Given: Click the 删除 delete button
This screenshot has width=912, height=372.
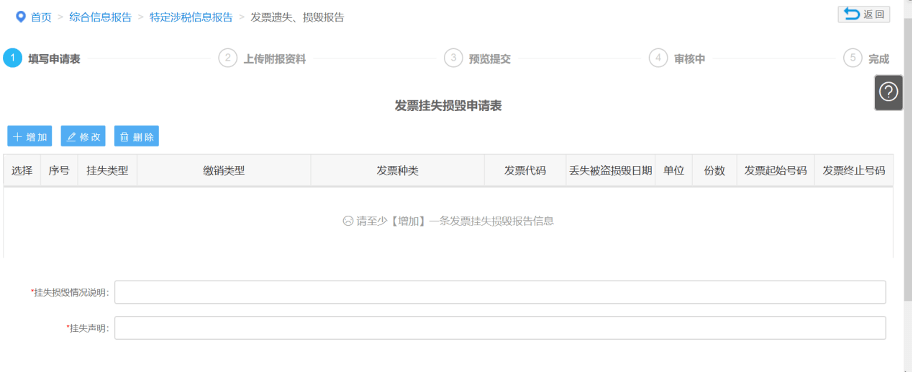Looking at the screenshot, I should [137, 136].
